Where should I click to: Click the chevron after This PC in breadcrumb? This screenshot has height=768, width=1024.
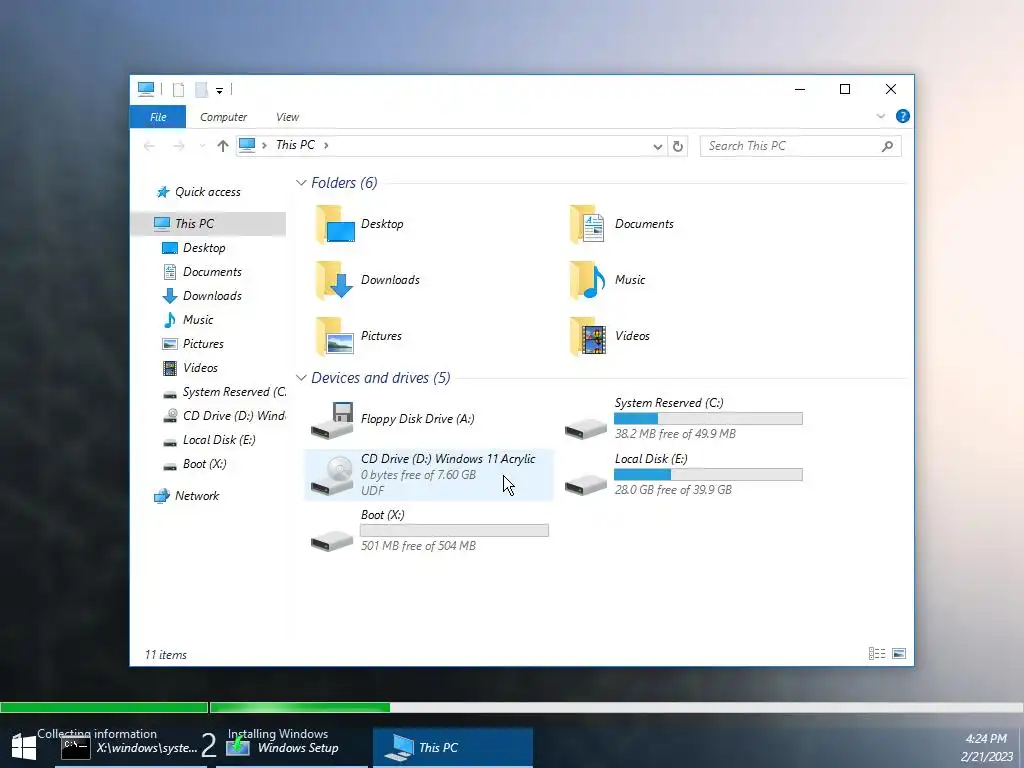326,145
